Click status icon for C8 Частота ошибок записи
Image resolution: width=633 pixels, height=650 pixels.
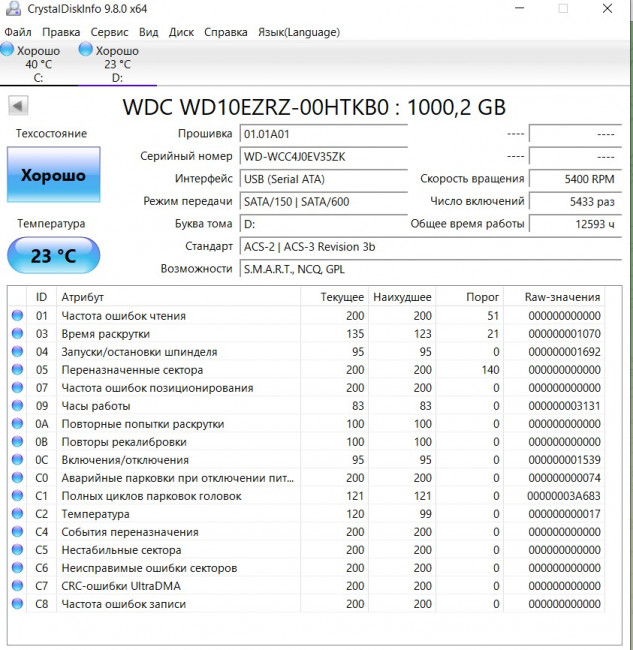17,604
